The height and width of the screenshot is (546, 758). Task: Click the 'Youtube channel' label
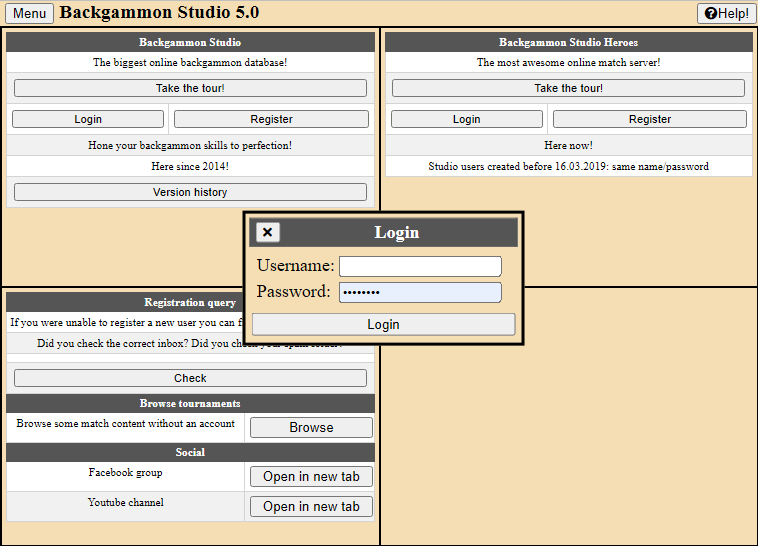tap(126, 502)
